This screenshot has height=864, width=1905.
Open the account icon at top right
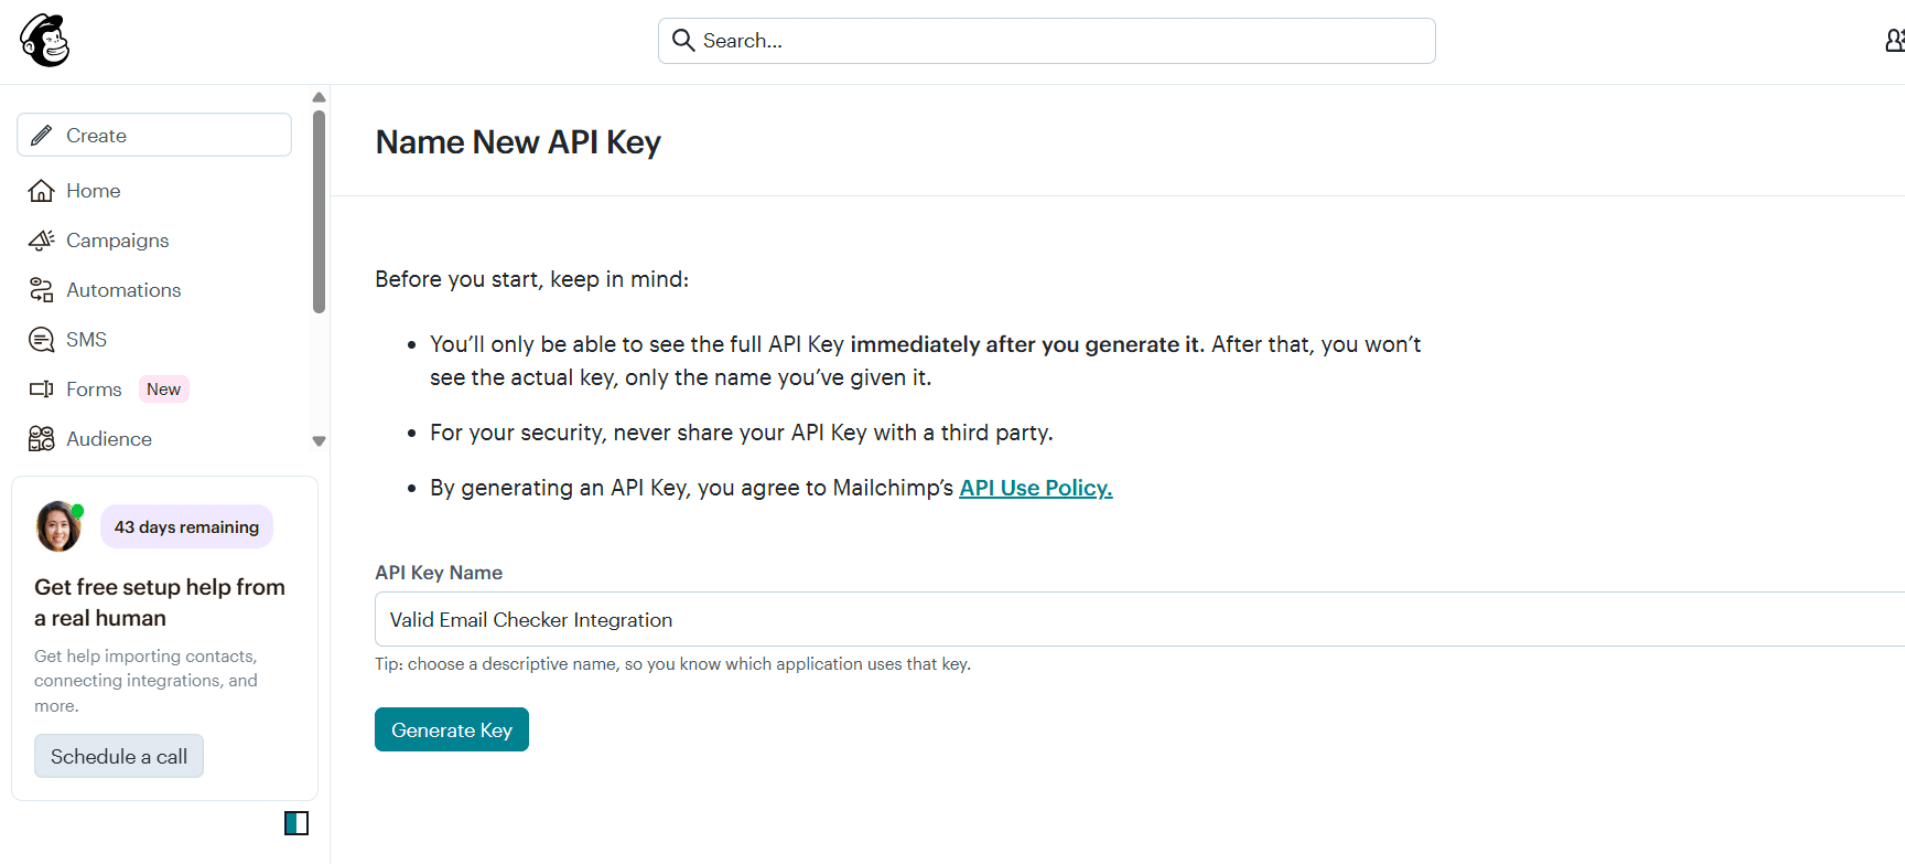1894,41
